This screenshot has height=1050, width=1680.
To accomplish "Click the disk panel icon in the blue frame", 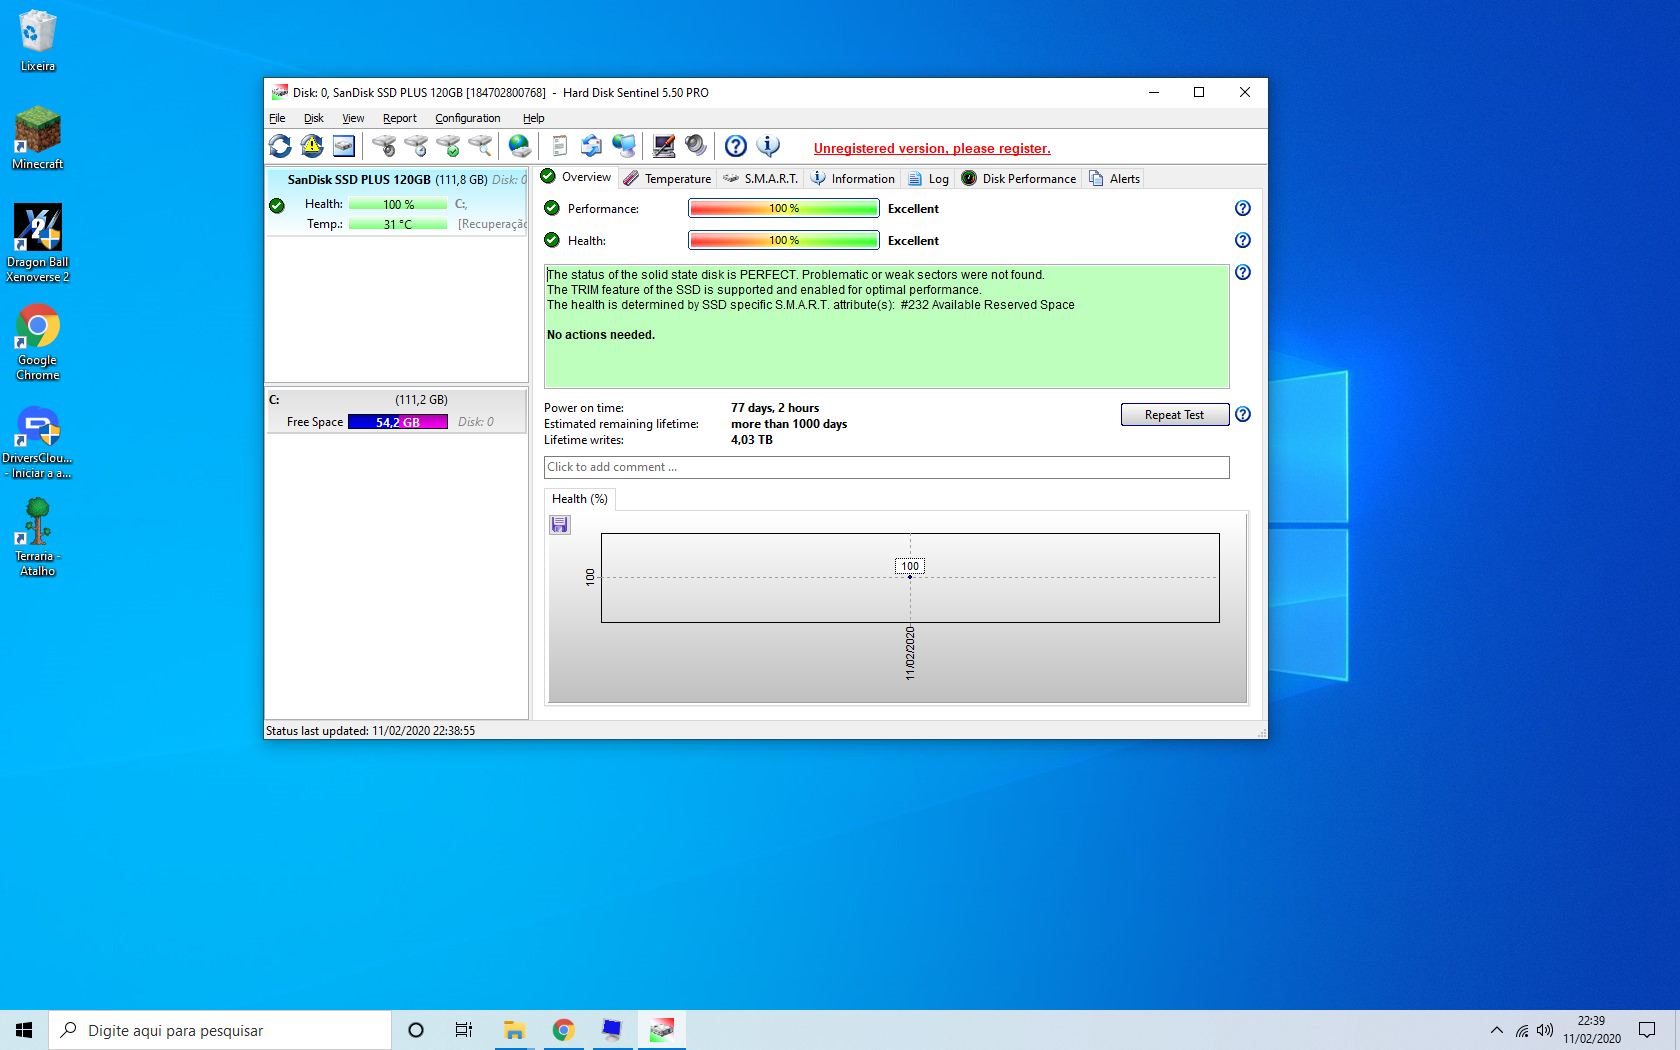I will coord(344,146).
